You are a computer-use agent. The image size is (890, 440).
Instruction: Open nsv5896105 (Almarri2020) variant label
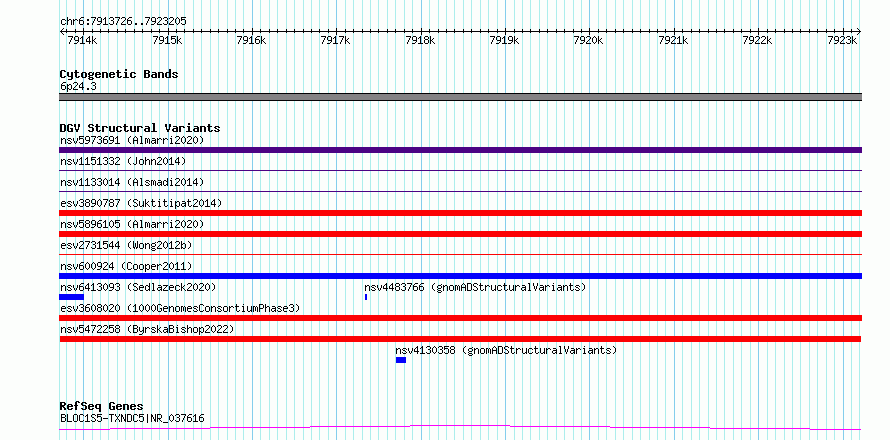tap(132, 224)
